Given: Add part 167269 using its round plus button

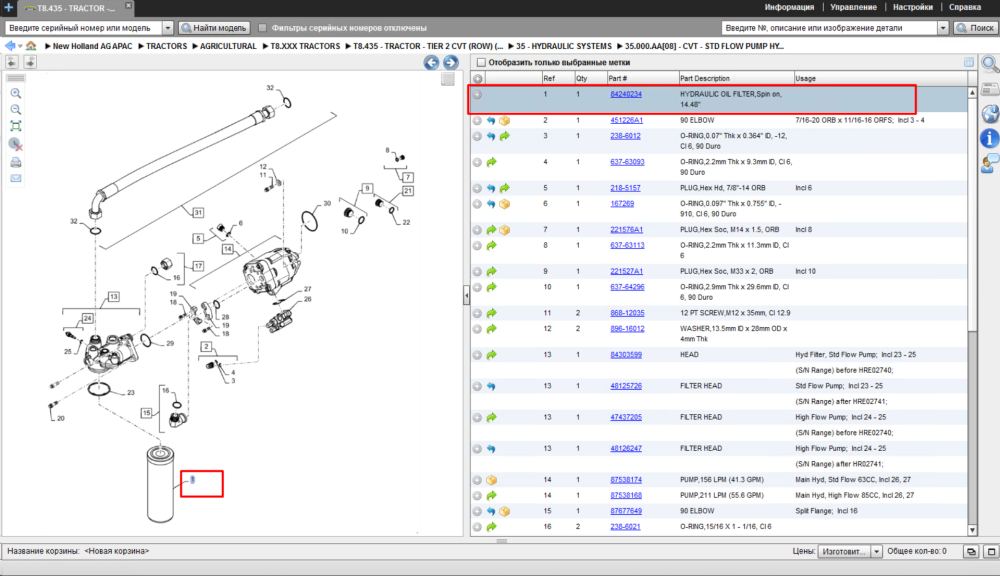Looking at the screenshot, I should 477,204.
